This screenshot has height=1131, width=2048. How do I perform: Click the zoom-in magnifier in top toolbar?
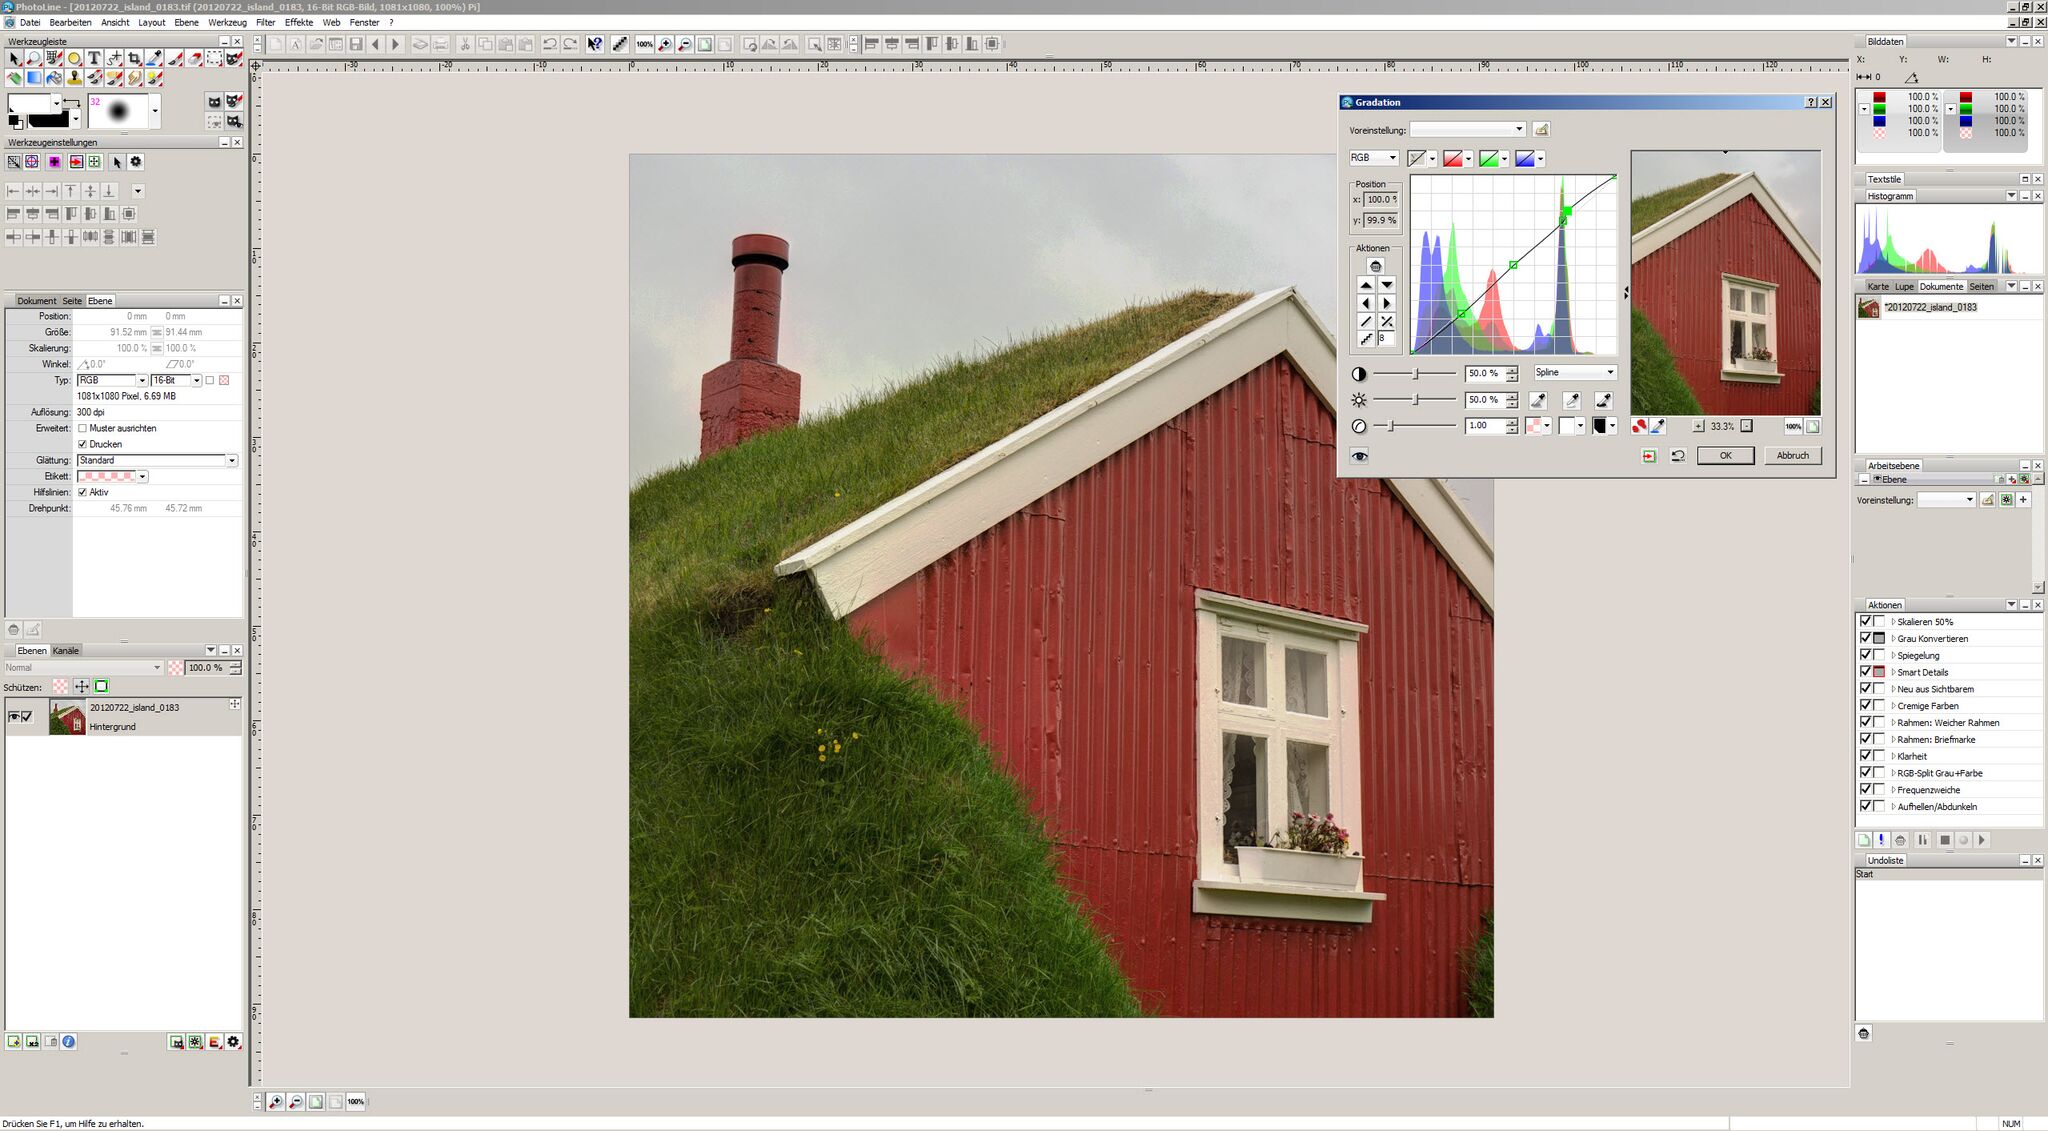tap(665, 44)
